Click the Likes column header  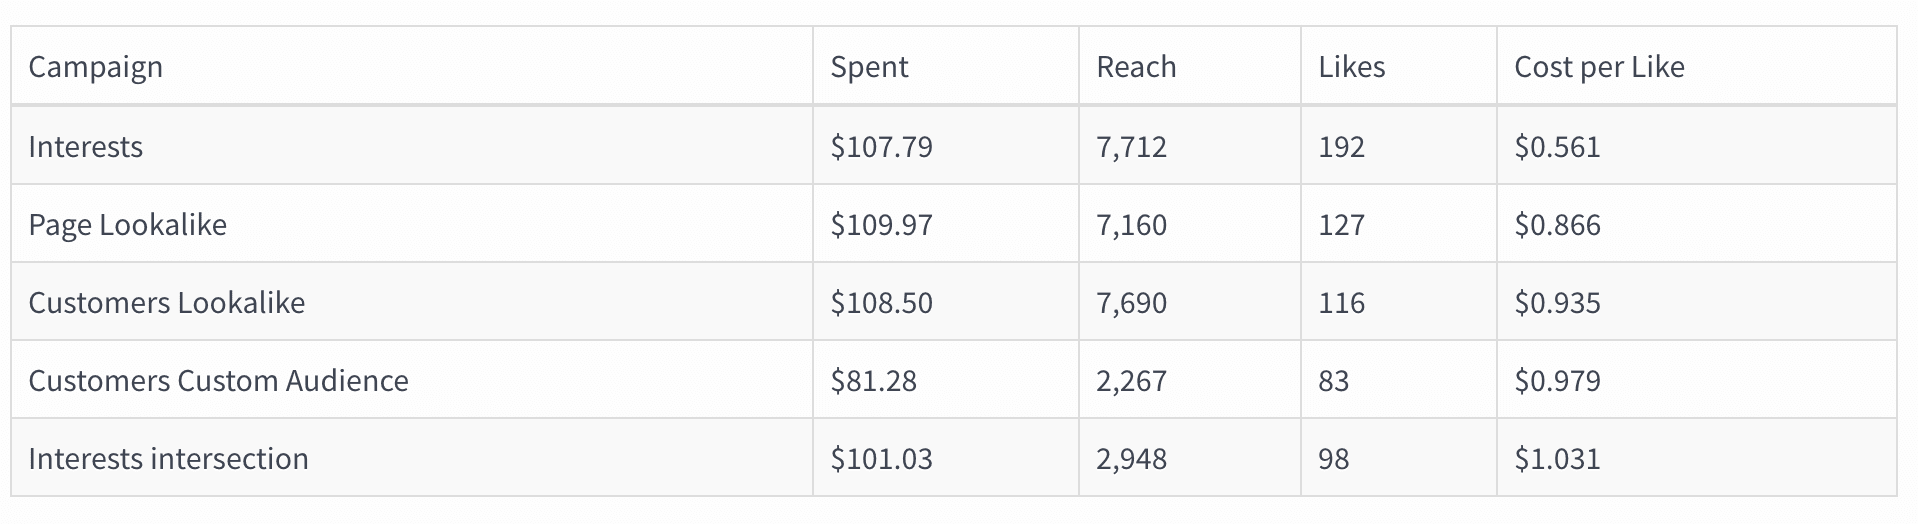click(x=1351, y=67)
